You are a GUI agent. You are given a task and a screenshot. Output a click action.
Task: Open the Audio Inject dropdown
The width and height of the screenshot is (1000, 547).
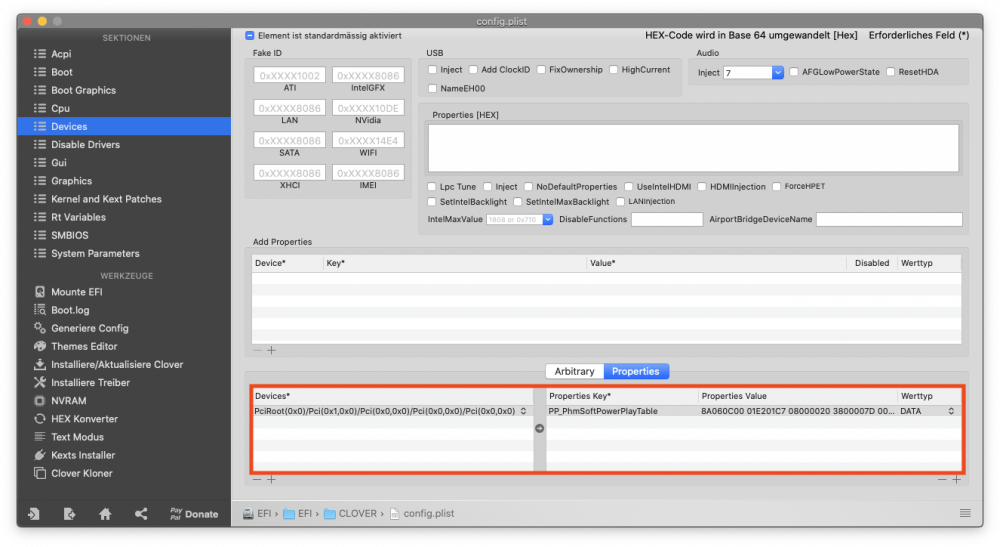click(x=777, y=73)
